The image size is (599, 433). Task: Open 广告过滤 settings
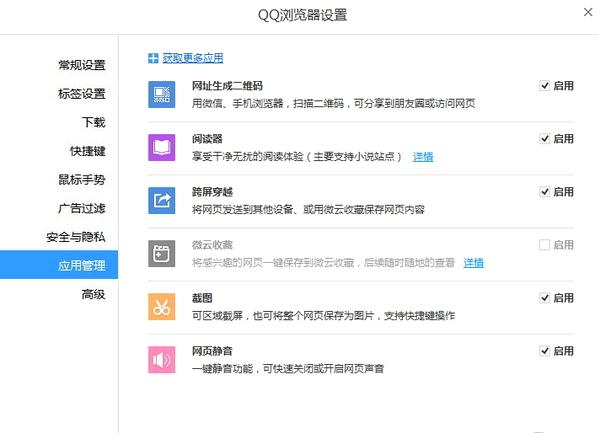[82, 208]
